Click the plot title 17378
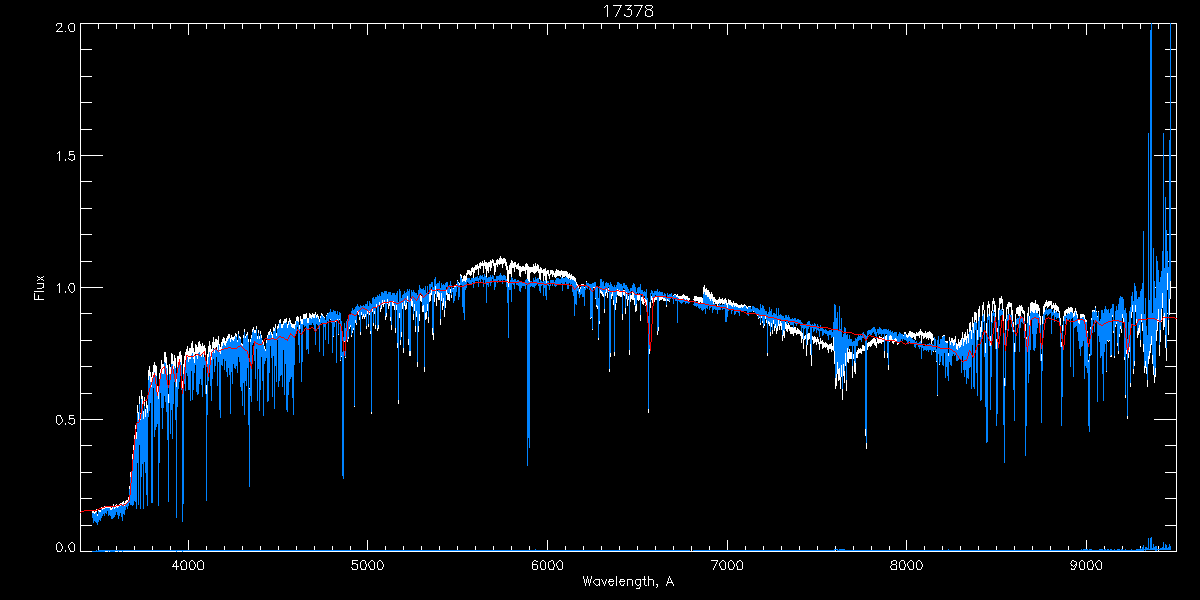 [x=627, y=11]
